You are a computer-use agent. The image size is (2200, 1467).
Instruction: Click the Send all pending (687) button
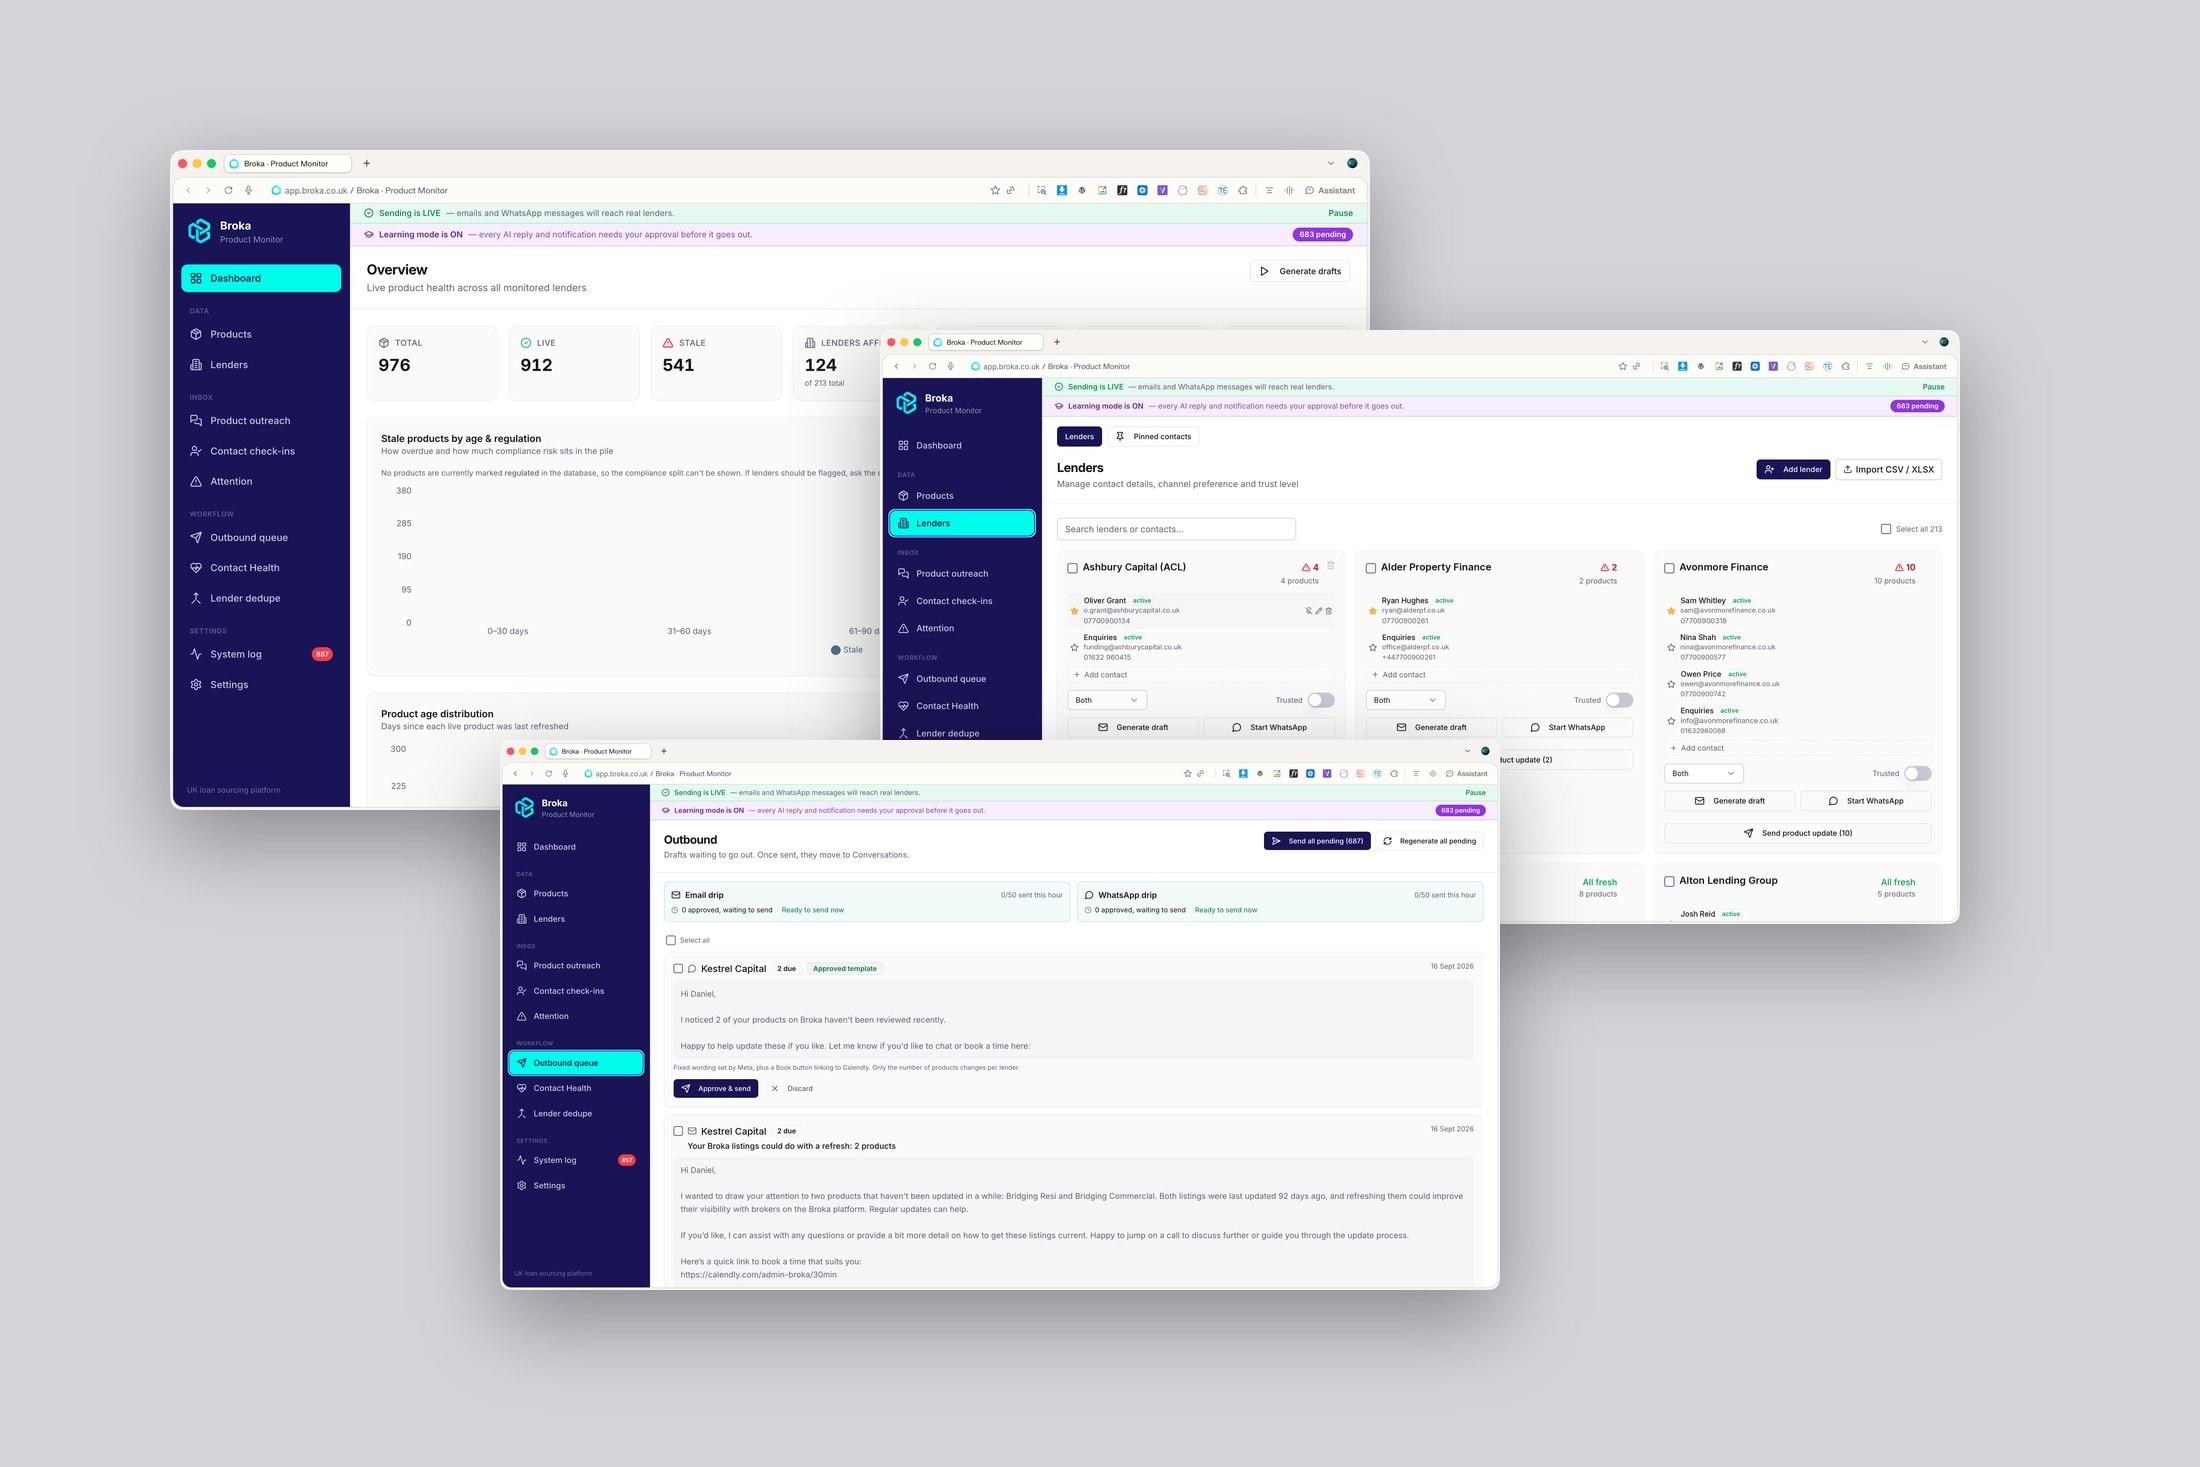coord(1317,841)
